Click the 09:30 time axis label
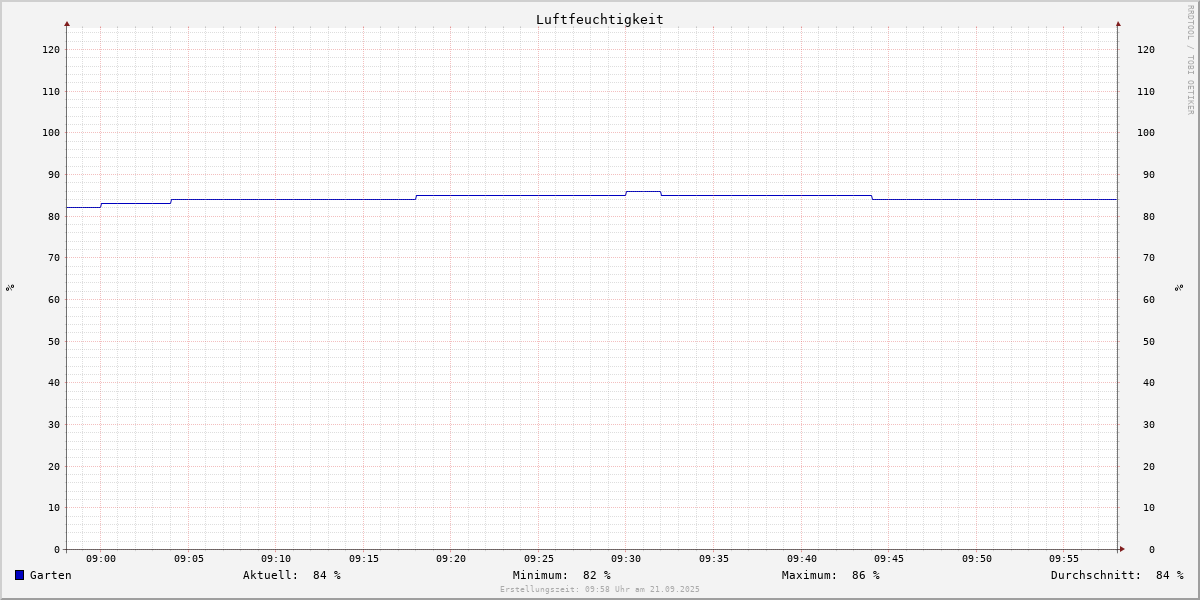Viewport: 1200px width, 600px height. click(626, 559)
